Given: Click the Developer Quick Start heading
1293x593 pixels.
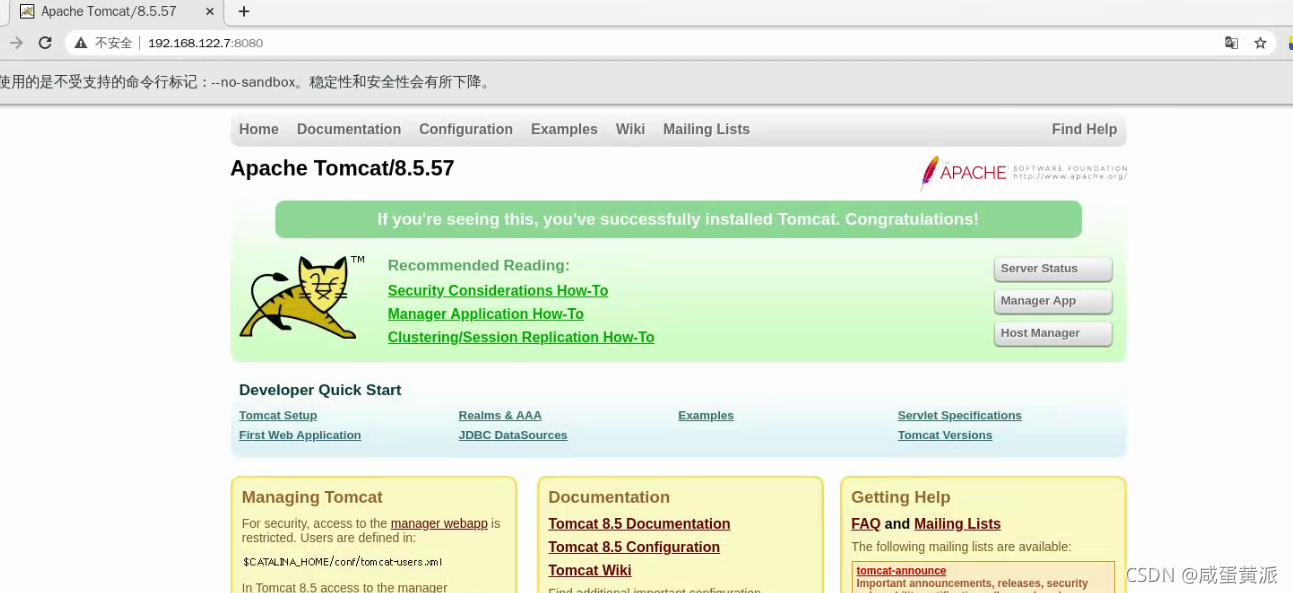Looking at the screenshot, I should tap(320, 391).
